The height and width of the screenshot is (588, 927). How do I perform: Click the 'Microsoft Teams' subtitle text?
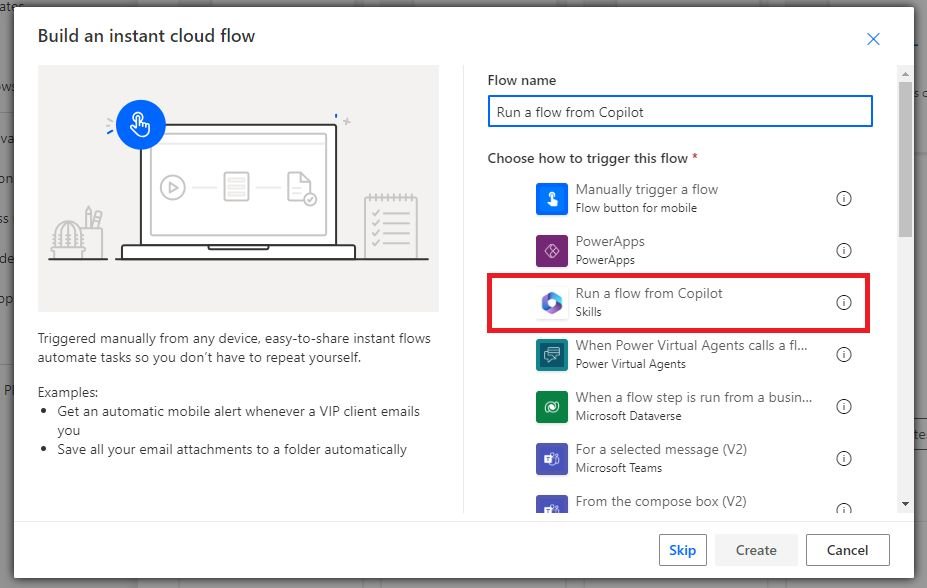[x=619, y=468]
